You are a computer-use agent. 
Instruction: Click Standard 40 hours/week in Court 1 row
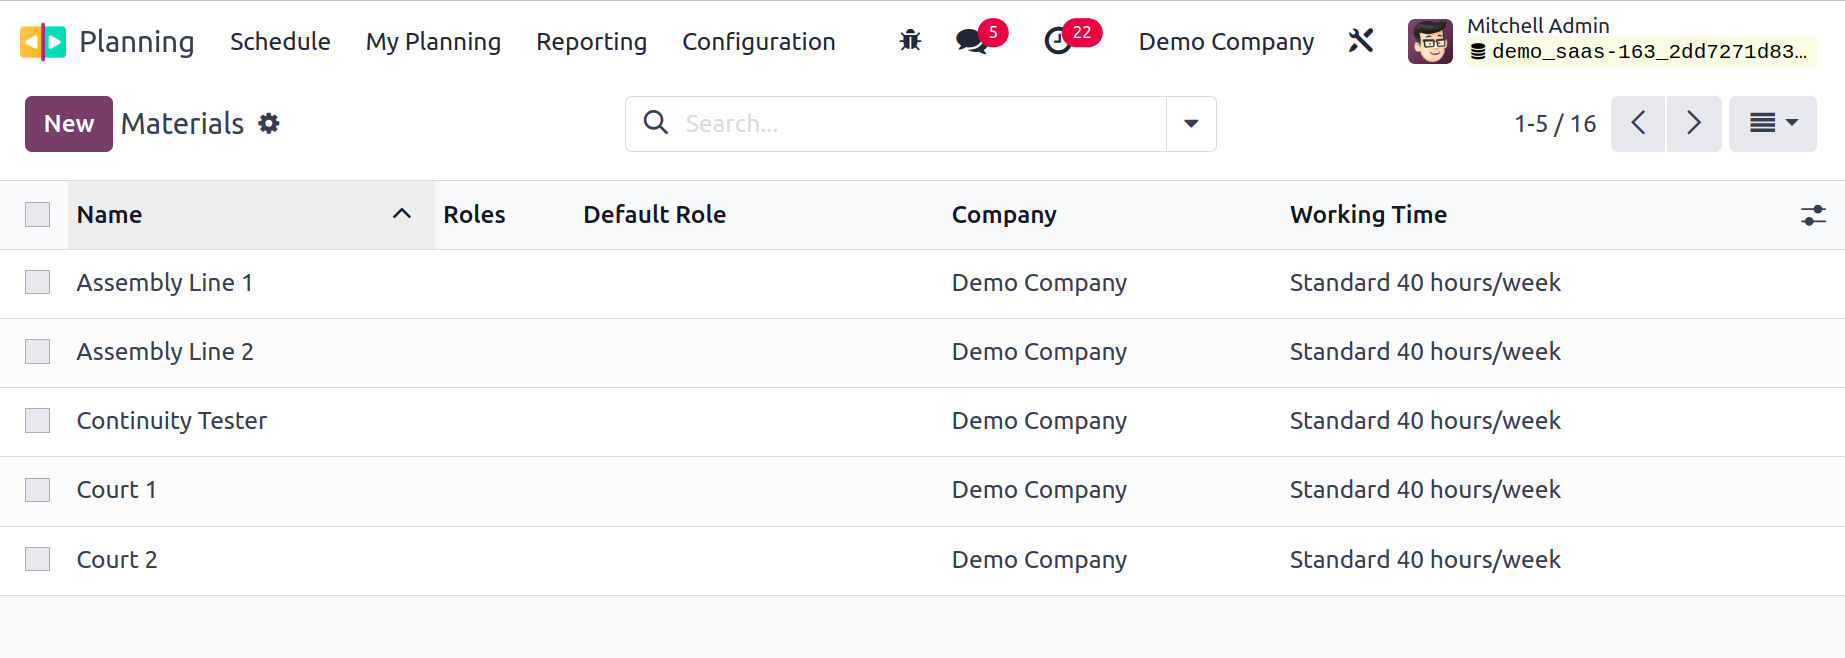(1425, 490)
